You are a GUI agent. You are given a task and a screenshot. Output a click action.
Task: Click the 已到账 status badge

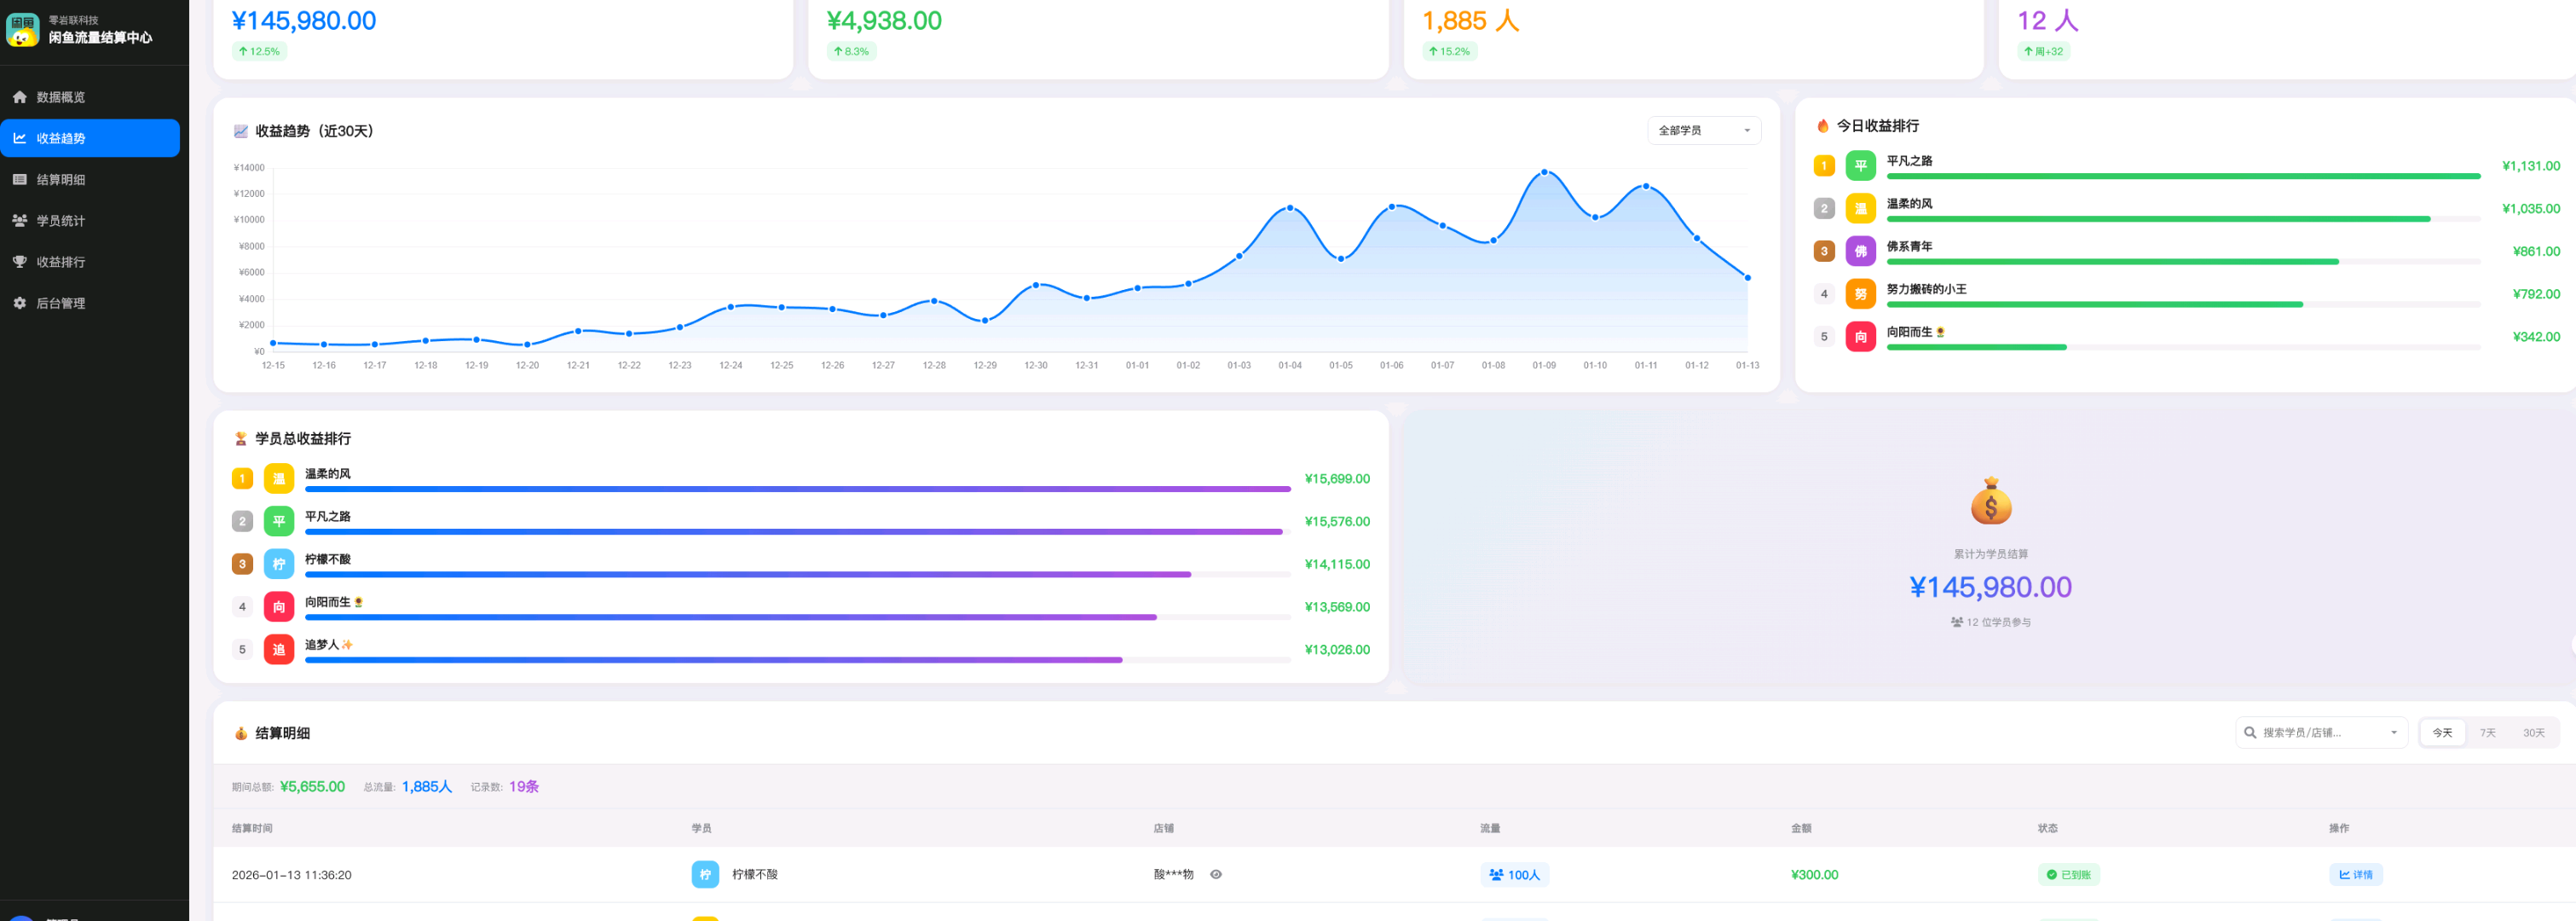[x=2068, y=874]
